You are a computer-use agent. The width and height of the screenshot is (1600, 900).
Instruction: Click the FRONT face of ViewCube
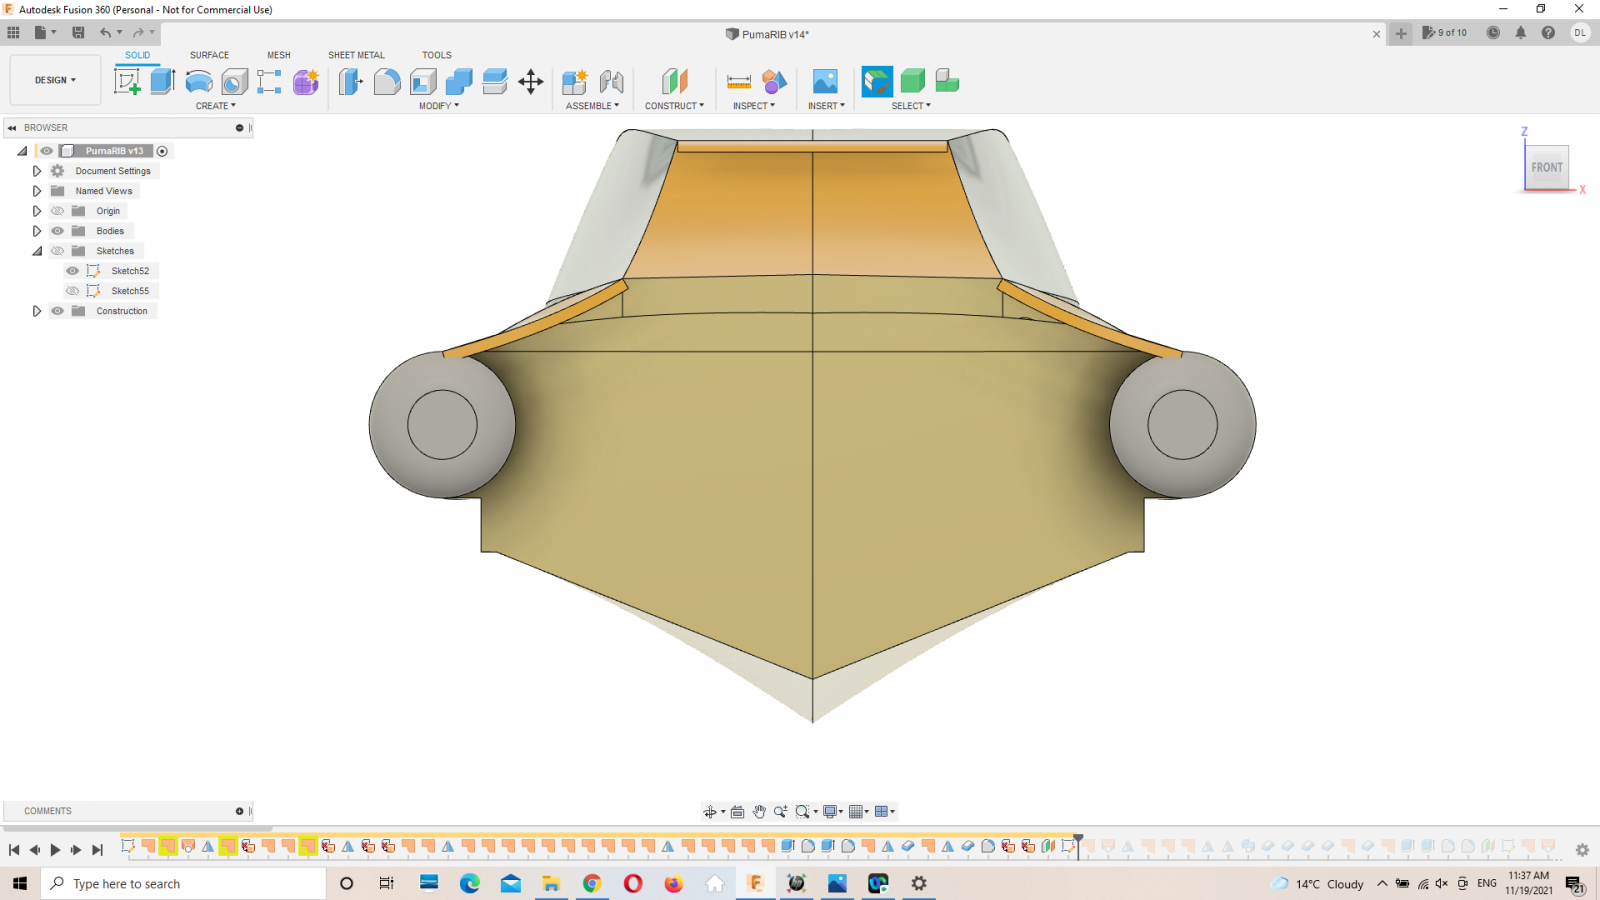click(x=1547, y=168)
